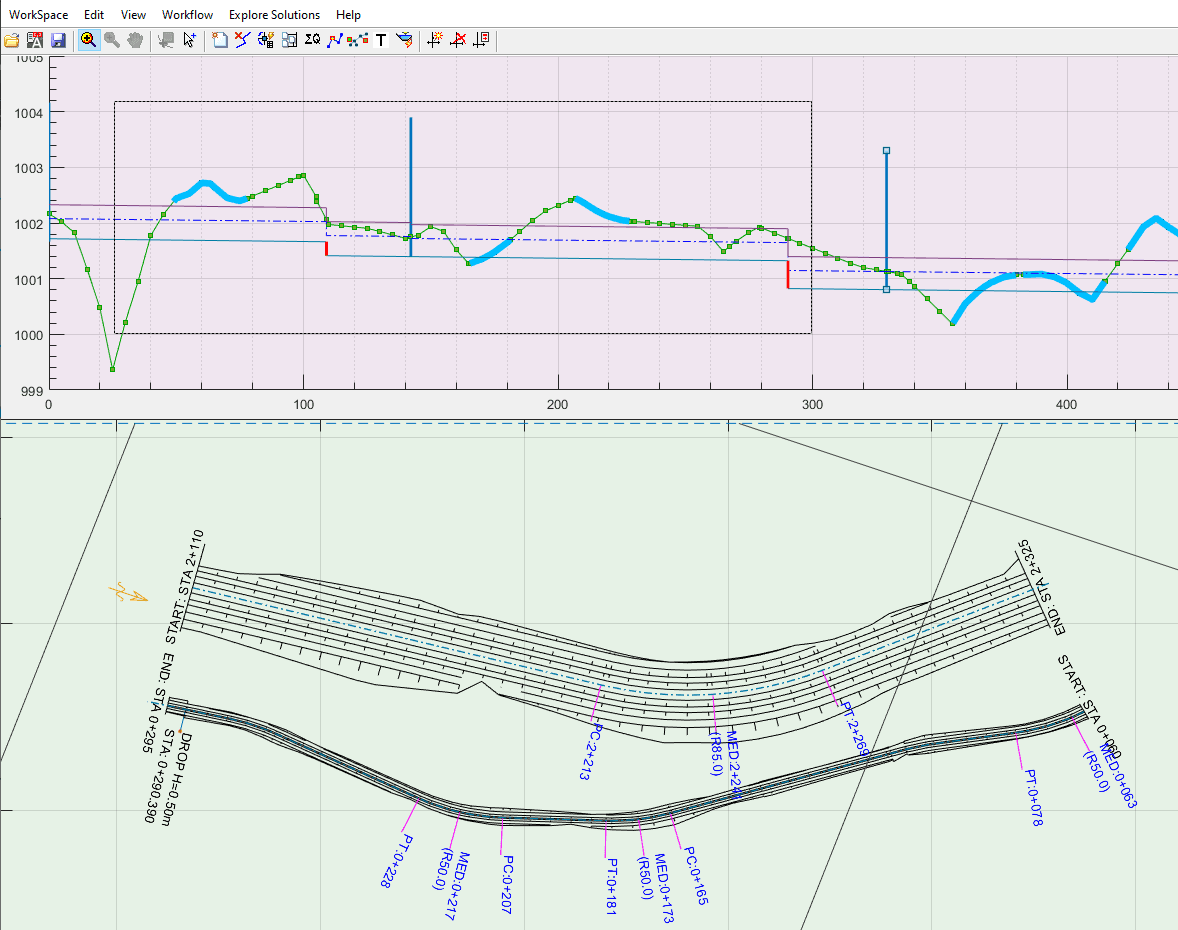Click the ΣQ flow summation icon

(312, 40)
